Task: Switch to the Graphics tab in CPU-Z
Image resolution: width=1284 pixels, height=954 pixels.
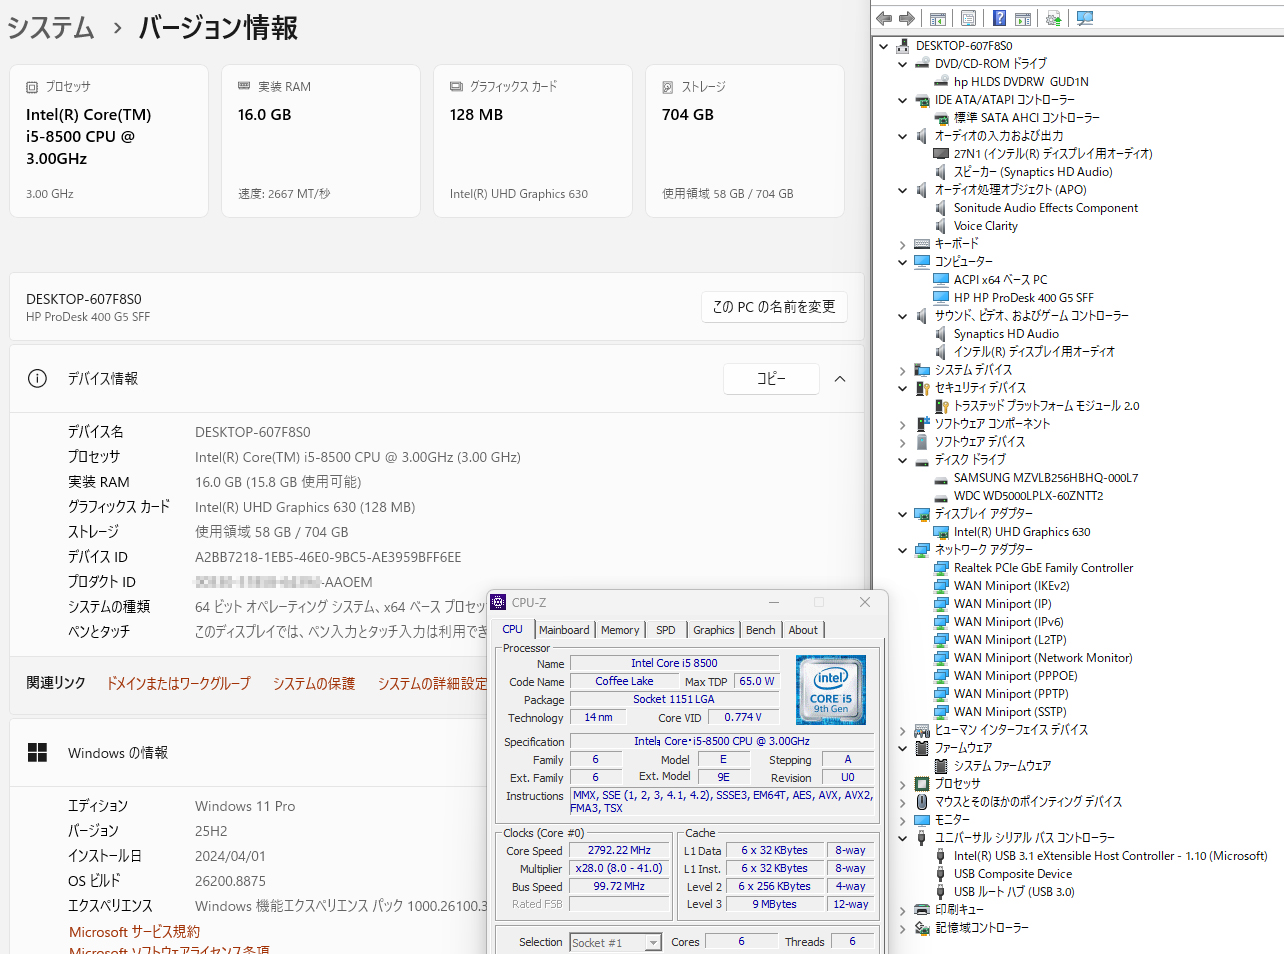Action: click(x=714, y=630)
